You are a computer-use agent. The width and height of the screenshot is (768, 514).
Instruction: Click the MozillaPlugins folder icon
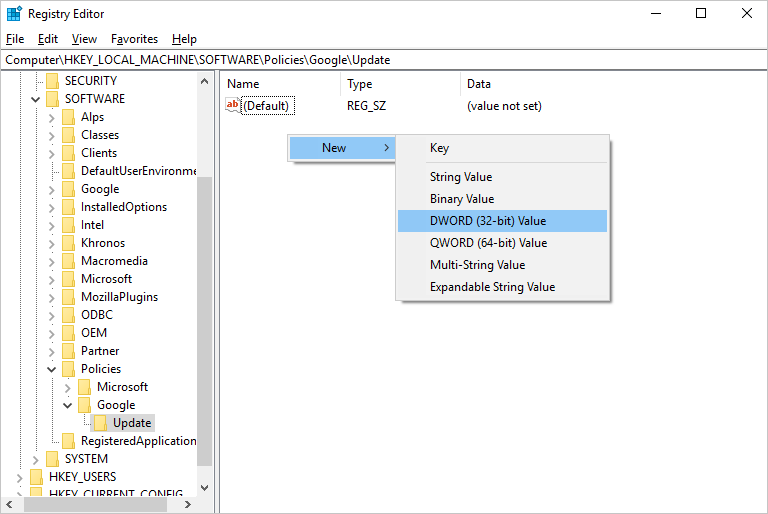pos(68,297)
